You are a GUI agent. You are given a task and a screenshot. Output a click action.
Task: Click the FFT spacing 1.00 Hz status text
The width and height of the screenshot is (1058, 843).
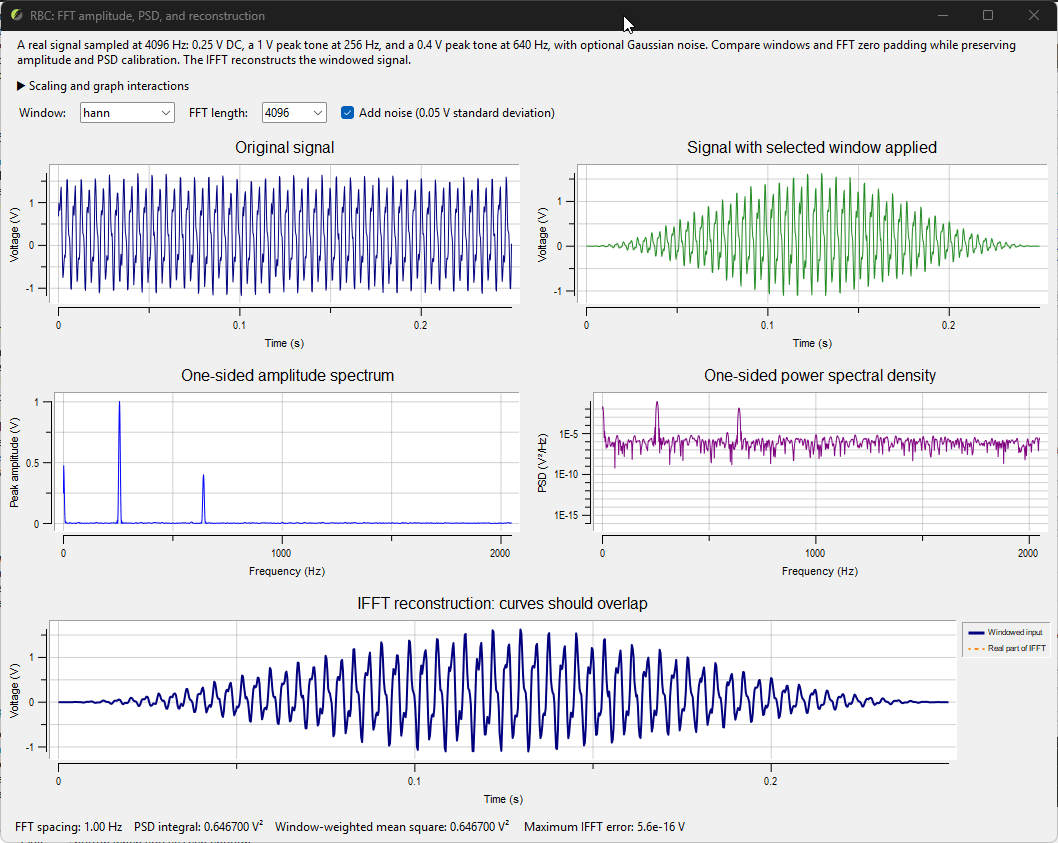[x=68, y=827]
